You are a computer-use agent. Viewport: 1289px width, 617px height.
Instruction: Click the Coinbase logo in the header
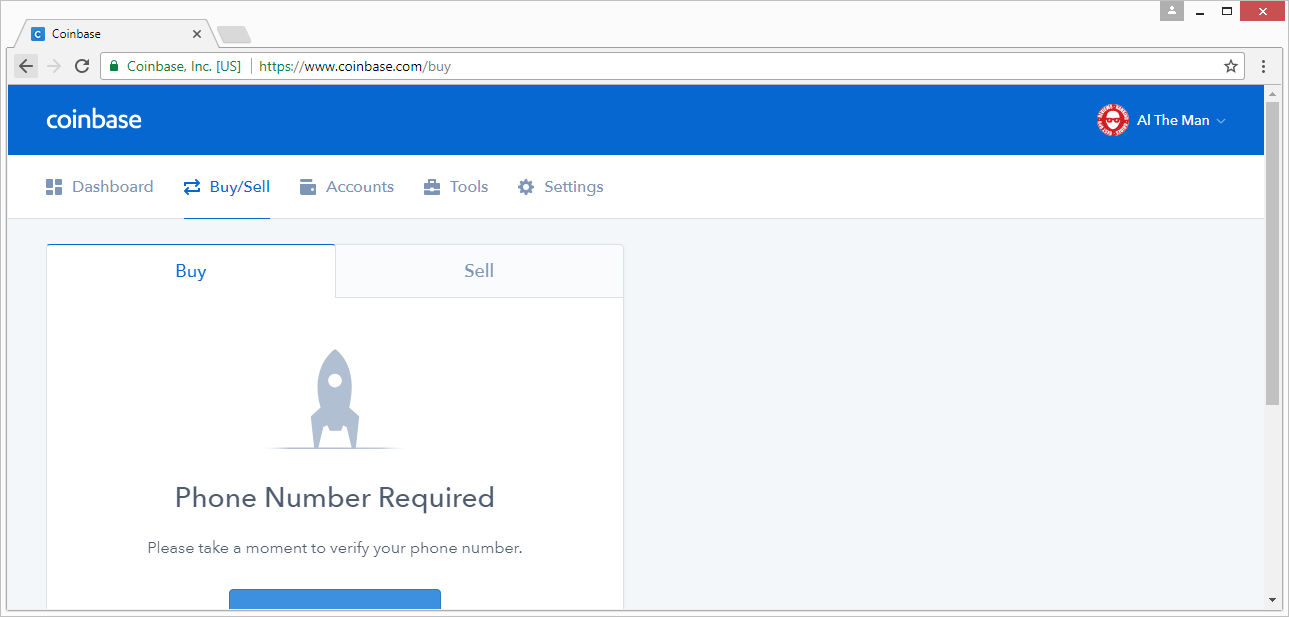point(94,120)
